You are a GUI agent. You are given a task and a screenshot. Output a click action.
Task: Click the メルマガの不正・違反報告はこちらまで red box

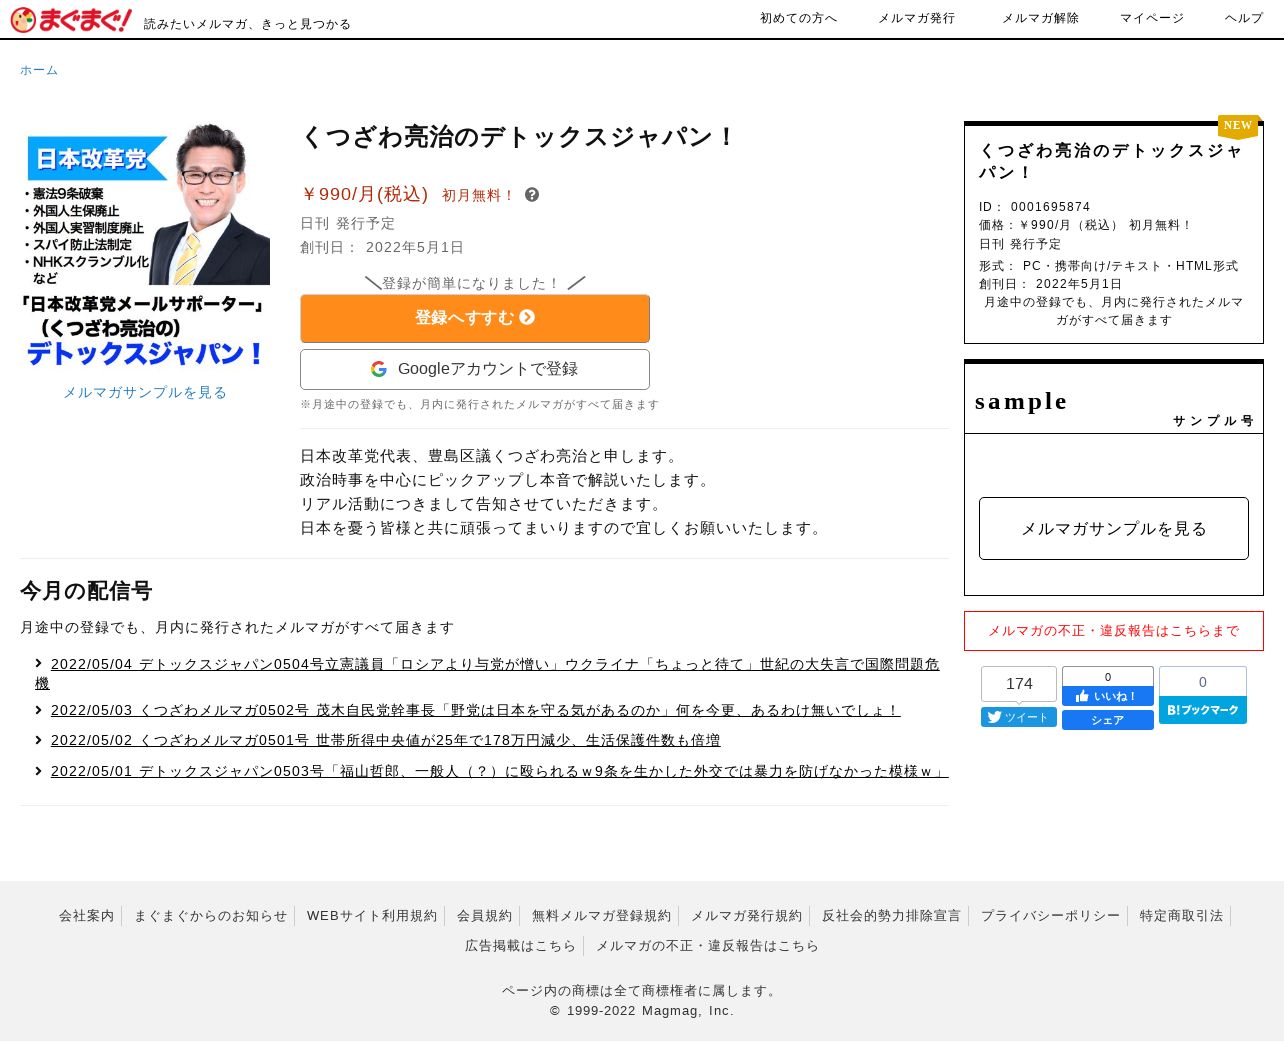click(x=1114, y=631)
